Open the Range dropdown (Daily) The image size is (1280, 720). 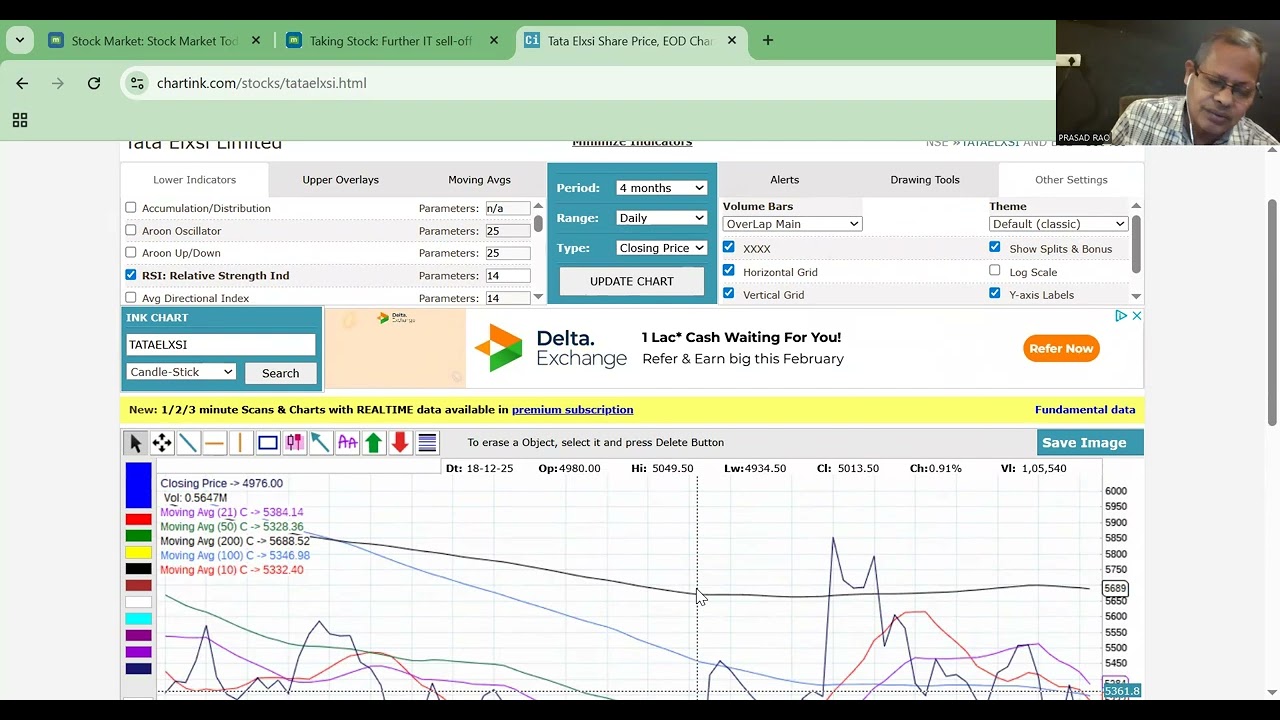click(x=661, y=218)
